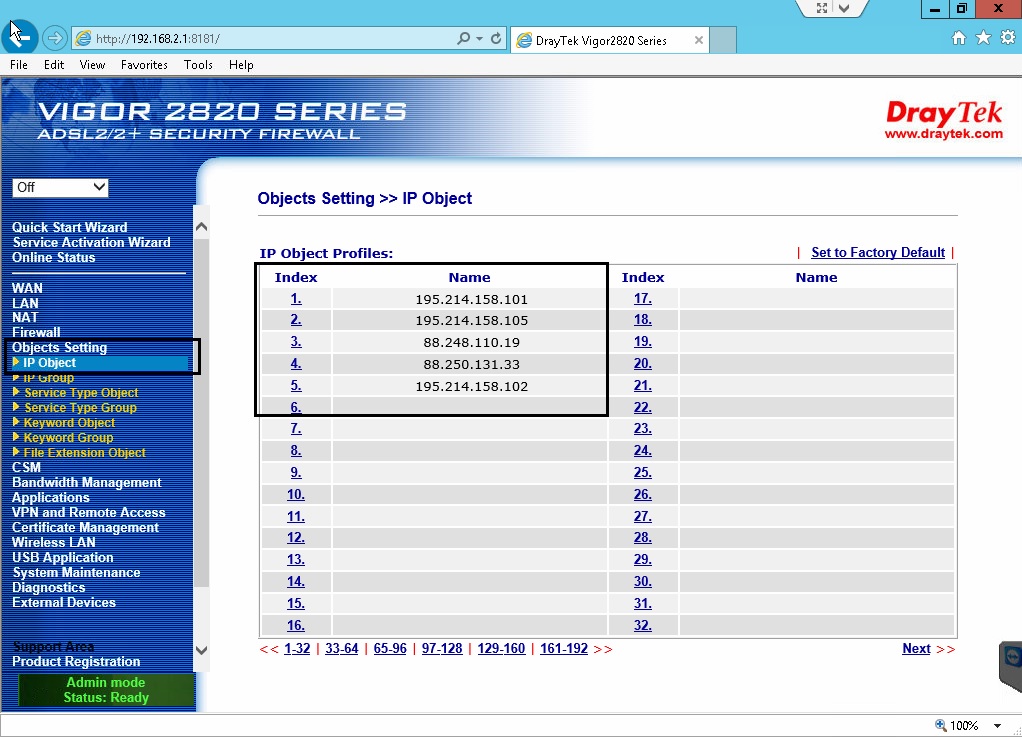Viewport: 1022px width, 737px height.
Task: Expand the zoom level 100% dropdown
Action: (997, 725)
